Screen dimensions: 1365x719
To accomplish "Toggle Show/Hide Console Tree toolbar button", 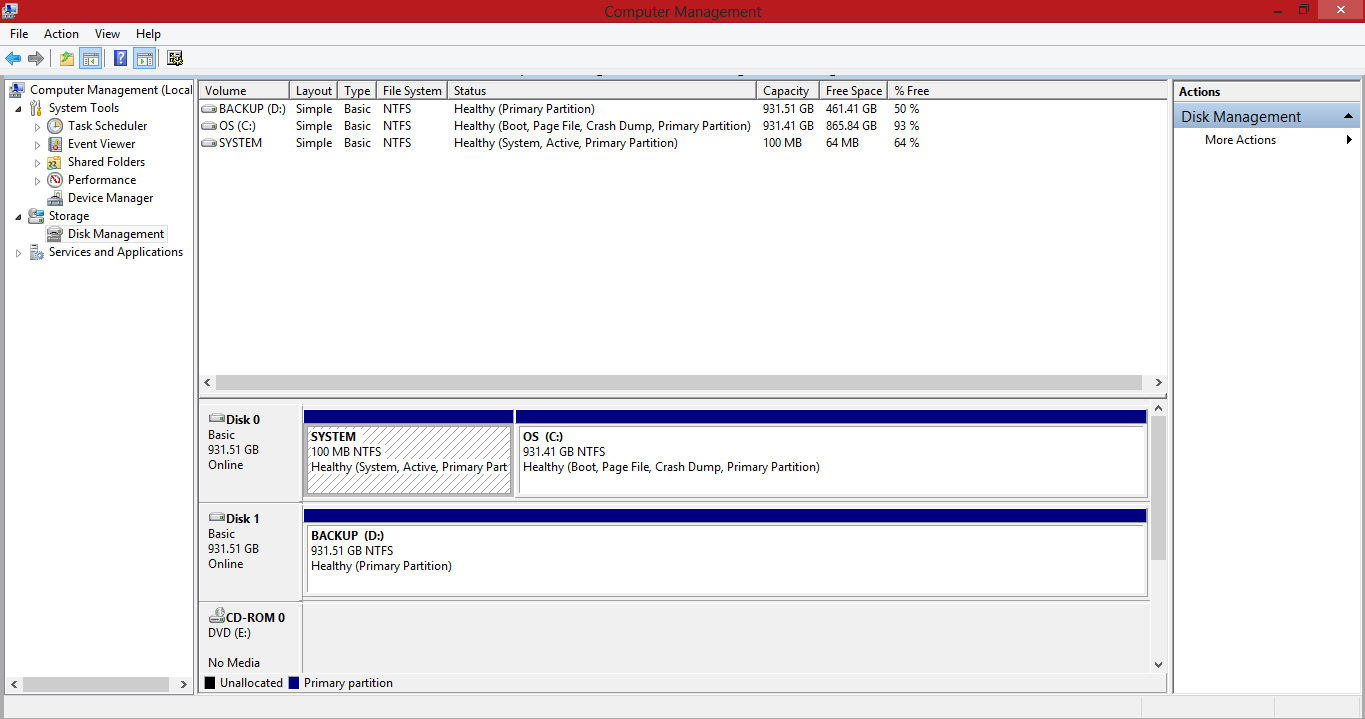I will [x=91, y=58].
